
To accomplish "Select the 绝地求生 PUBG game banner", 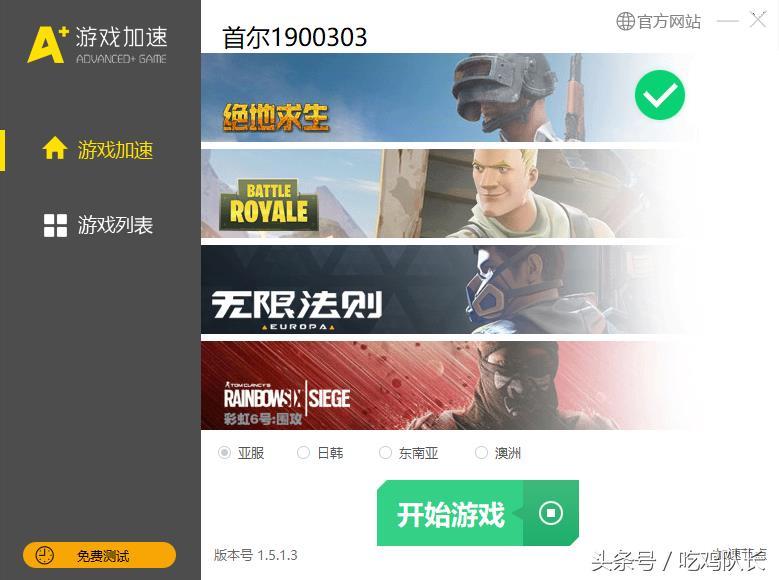I will 450,97.
